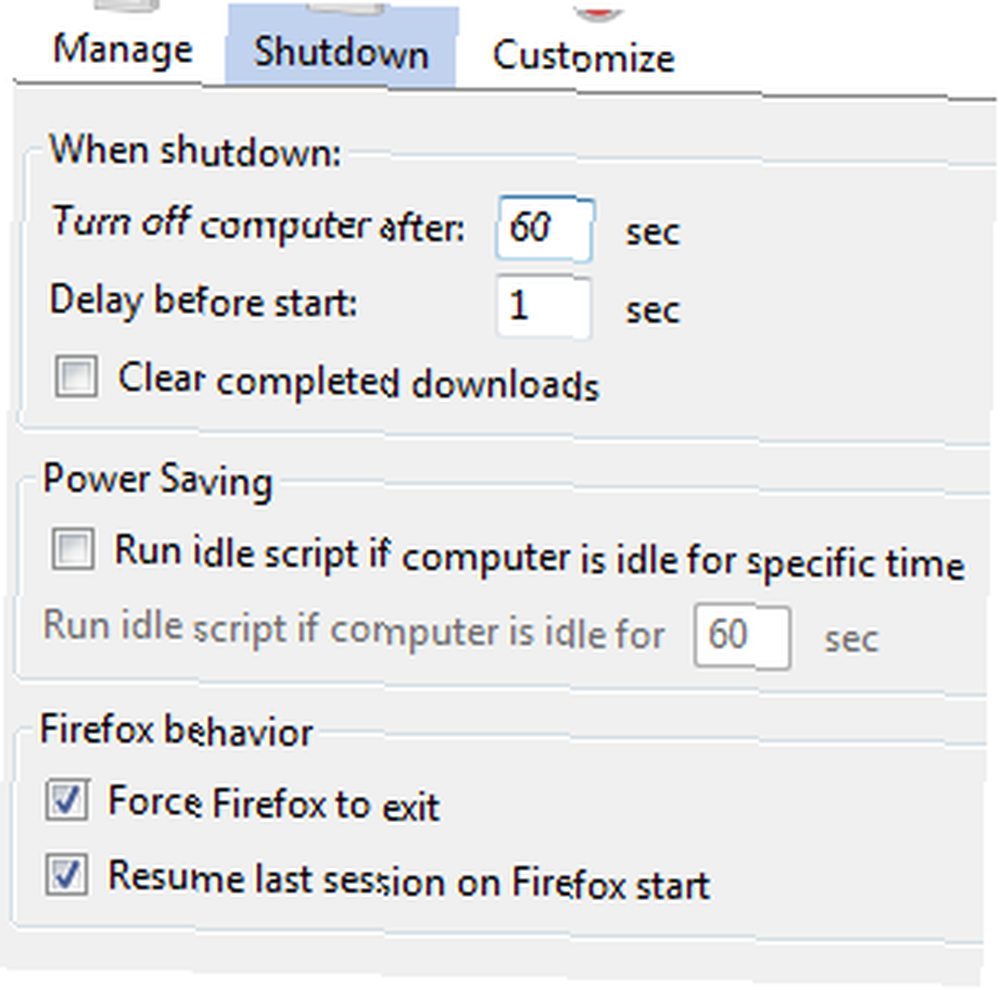Focus the Turn off computer after field
The image size is (1000, 990).
tap(545, 229)
